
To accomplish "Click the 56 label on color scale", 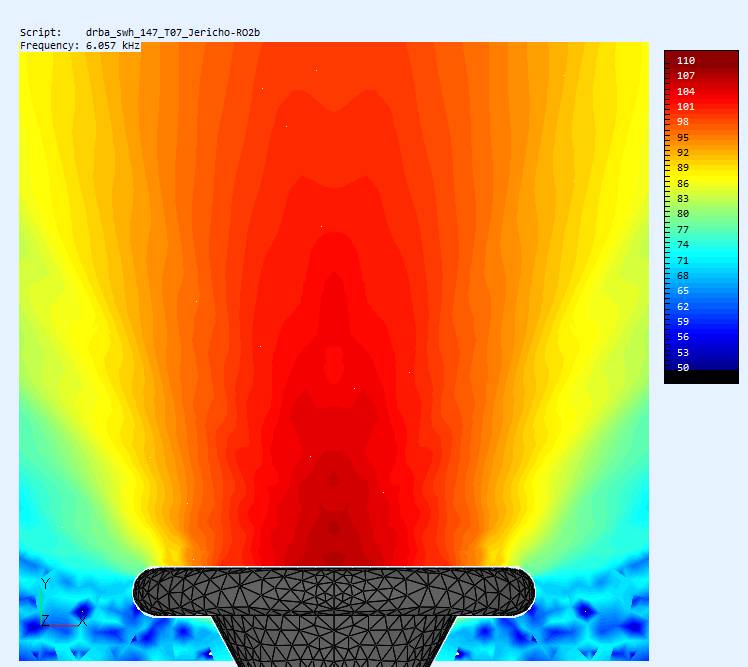I will 683,337.
